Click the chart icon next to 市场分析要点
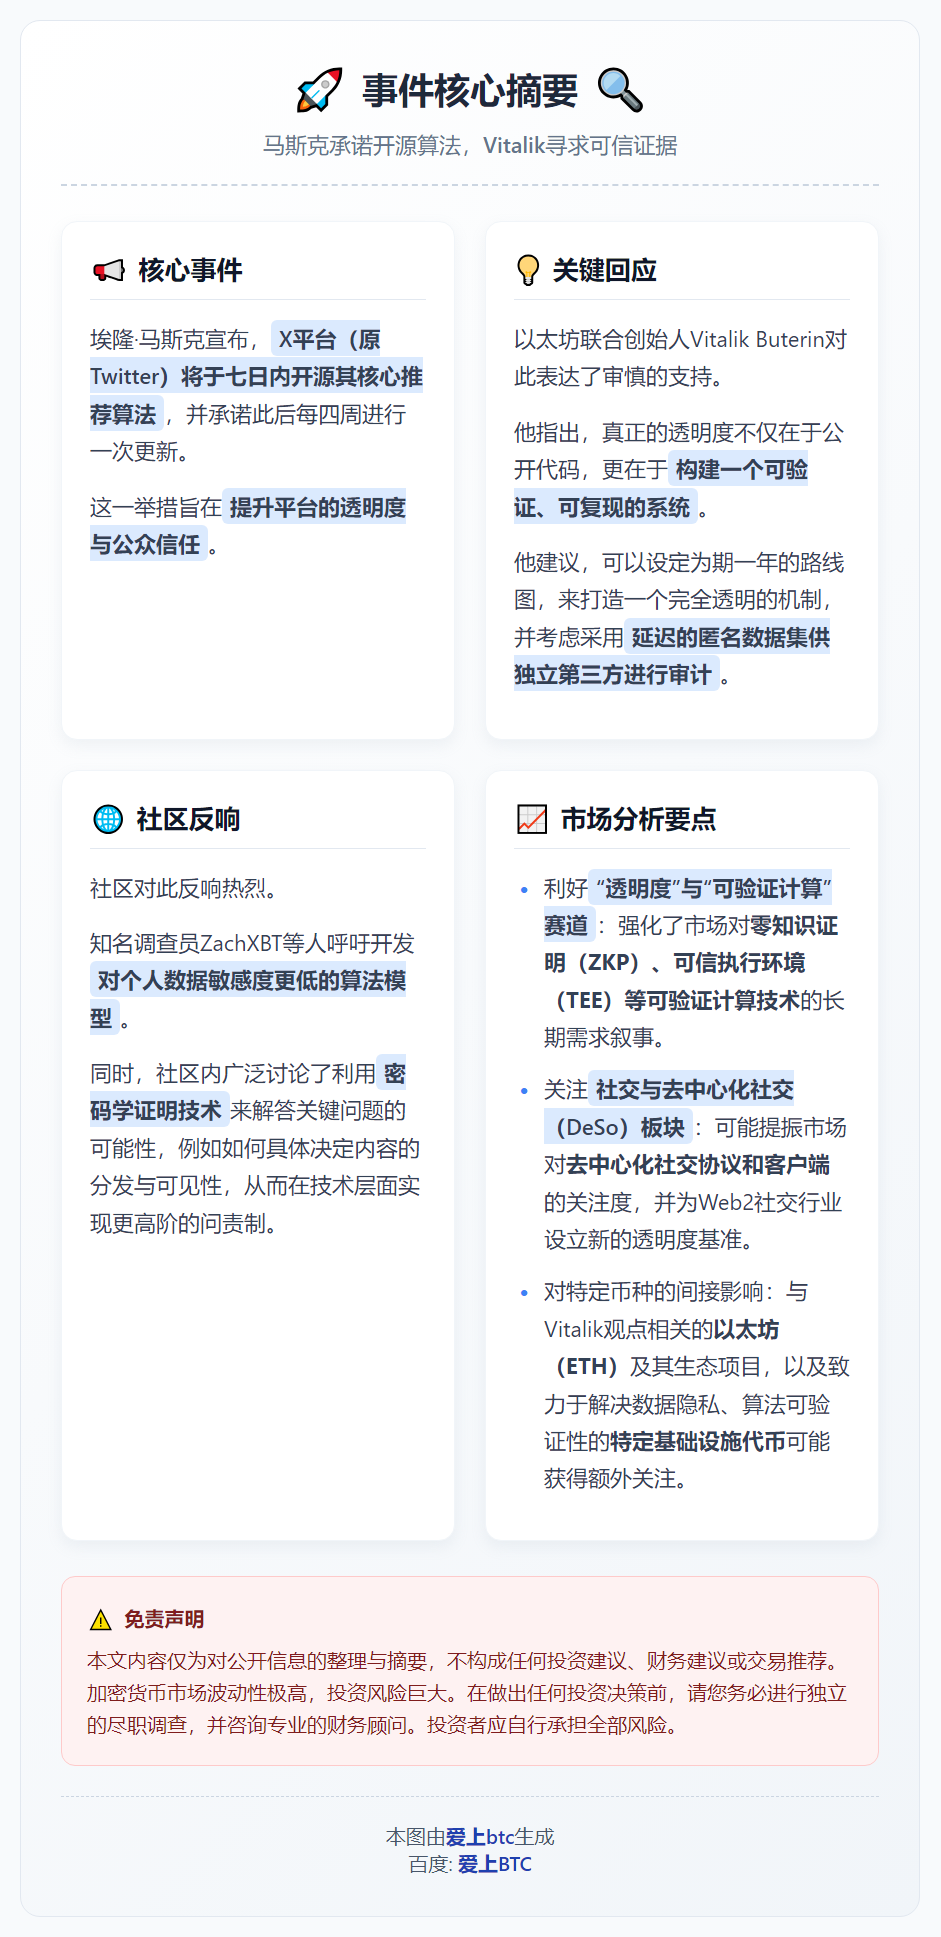The width and height of the screenshot is (941, 1937). (x=532, y=819)
